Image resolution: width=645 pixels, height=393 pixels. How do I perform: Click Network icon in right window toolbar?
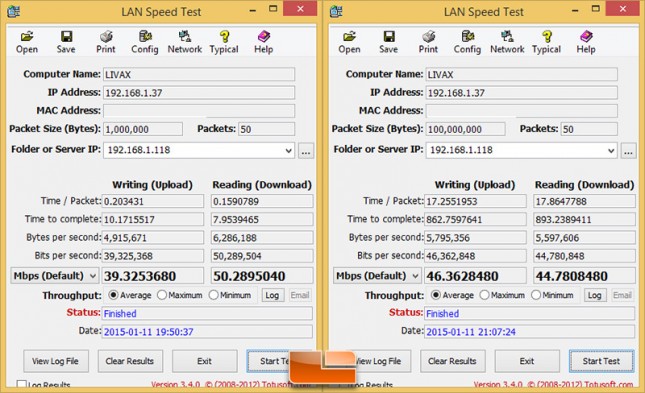[507, 42]
